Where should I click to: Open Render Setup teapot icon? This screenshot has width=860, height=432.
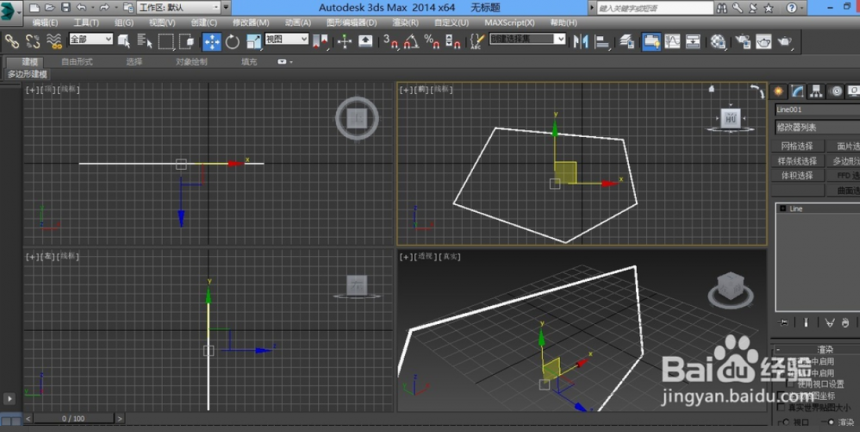coord(743,41)
